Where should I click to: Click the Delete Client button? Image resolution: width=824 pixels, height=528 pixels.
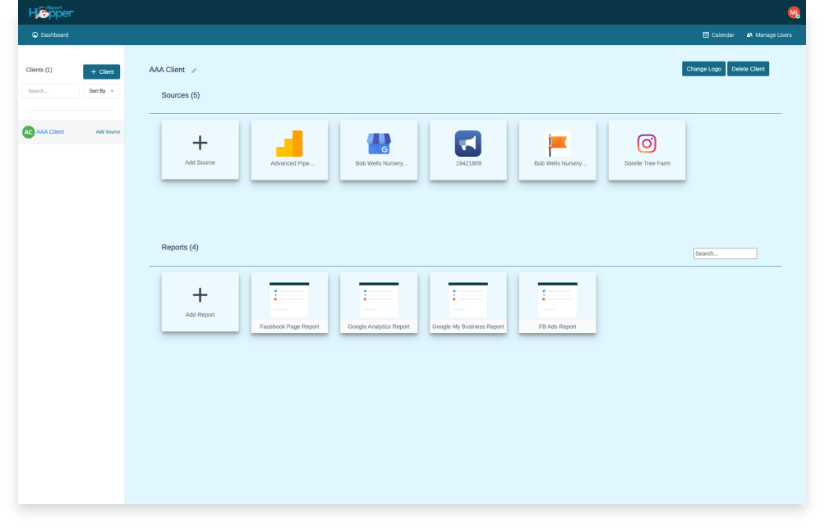tap(748, 69)
